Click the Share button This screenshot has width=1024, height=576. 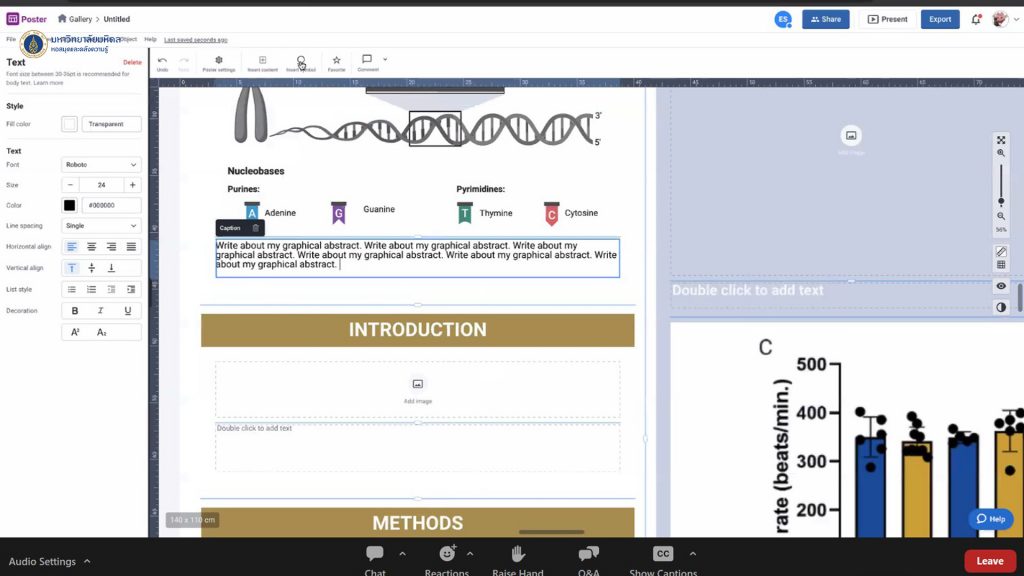pos(825,19)
